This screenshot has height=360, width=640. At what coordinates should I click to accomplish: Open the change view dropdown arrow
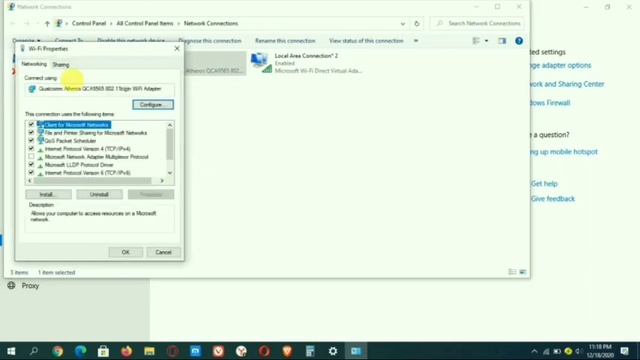tap(487, 41)
